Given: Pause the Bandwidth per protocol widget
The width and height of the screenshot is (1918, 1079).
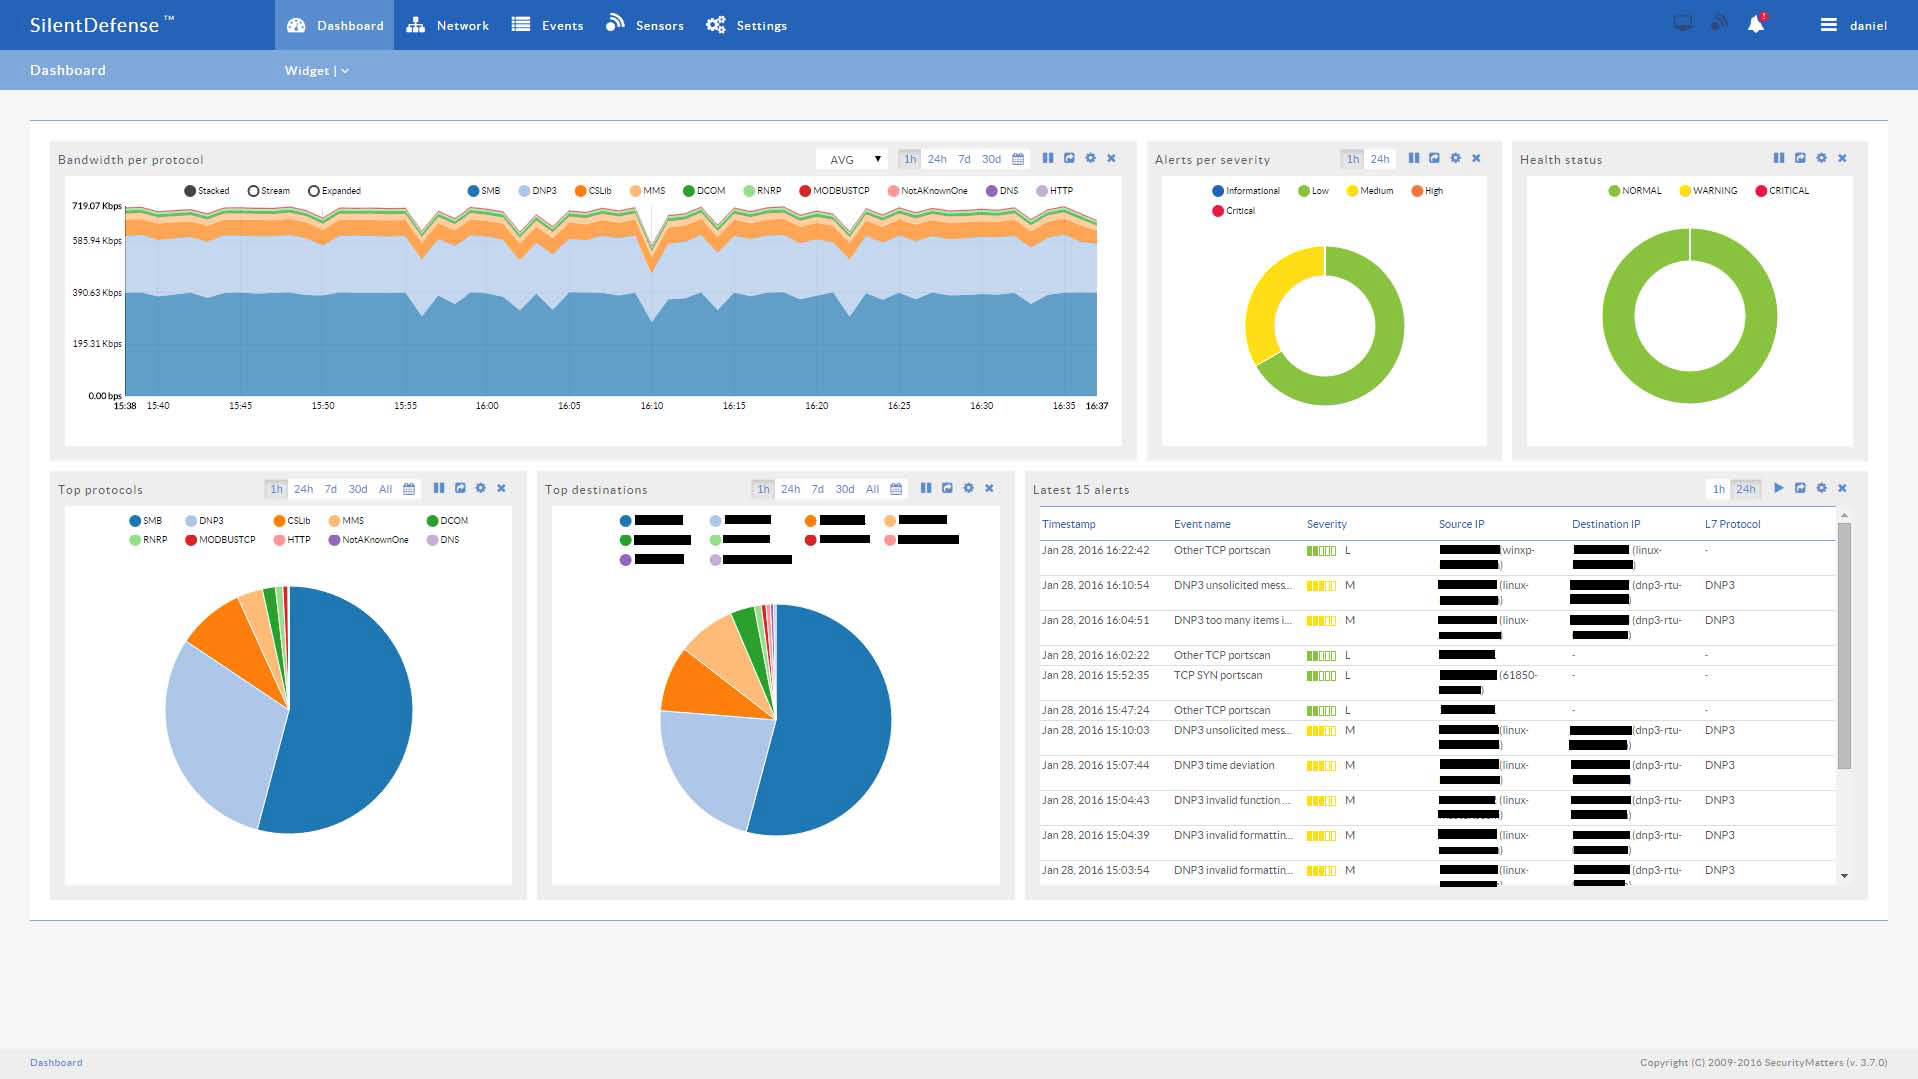Looking at the screenshot, I should click(1048, 158).
